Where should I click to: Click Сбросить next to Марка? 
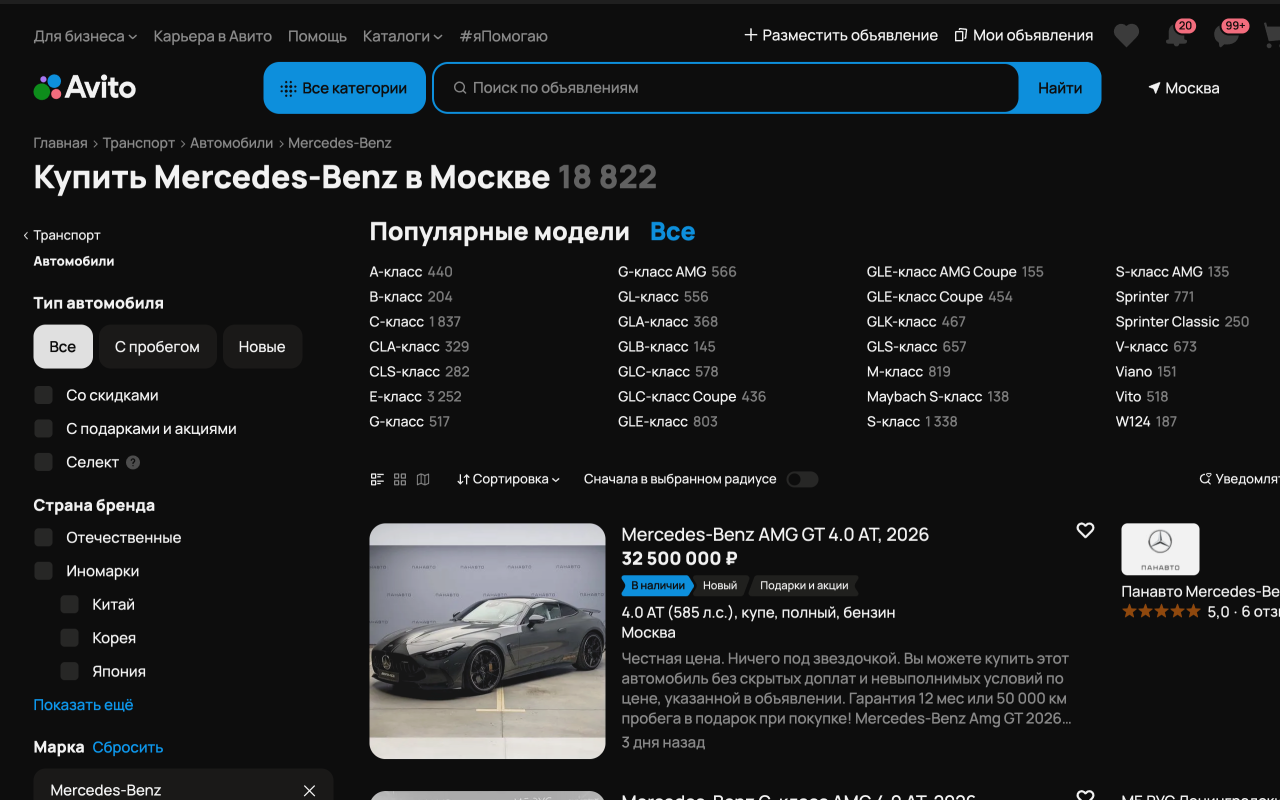[128, 747]
